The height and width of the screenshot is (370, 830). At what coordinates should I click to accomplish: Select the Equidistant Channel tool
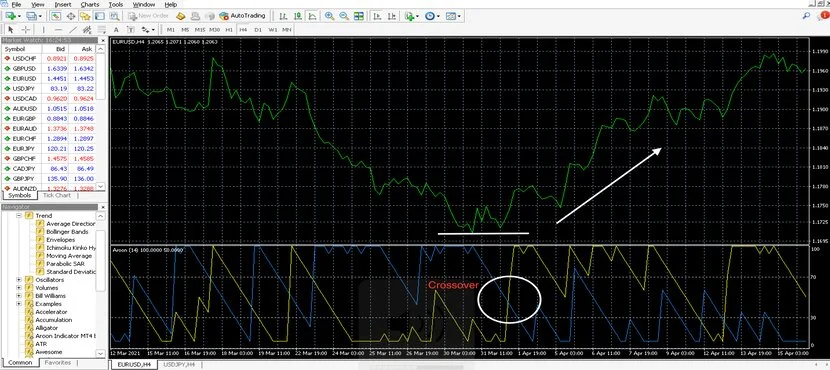click(87, 30)
